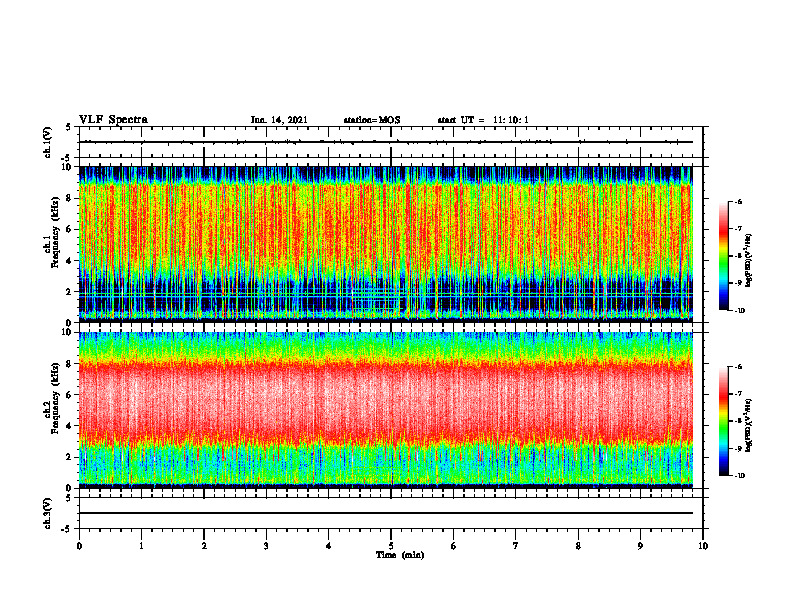792x612 pixels.
Task: Click the ch.1 spectrogram color scale bar
Action: point(724,256)
